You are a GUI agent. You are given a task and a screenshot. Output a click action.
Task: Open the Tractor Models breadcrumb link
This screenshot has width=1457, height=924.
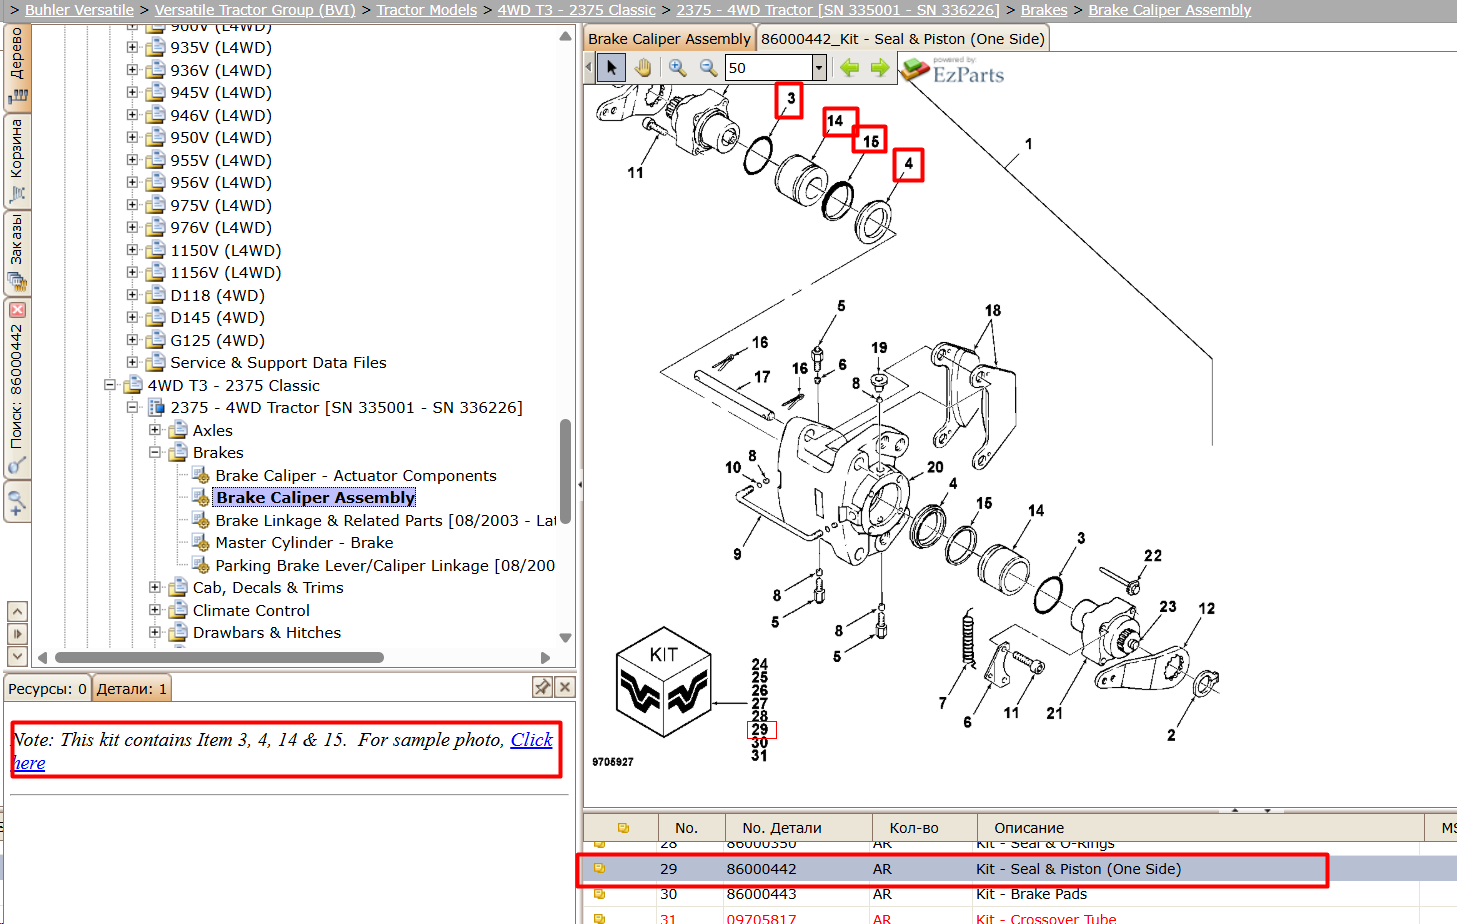click(x=427, y=10)
